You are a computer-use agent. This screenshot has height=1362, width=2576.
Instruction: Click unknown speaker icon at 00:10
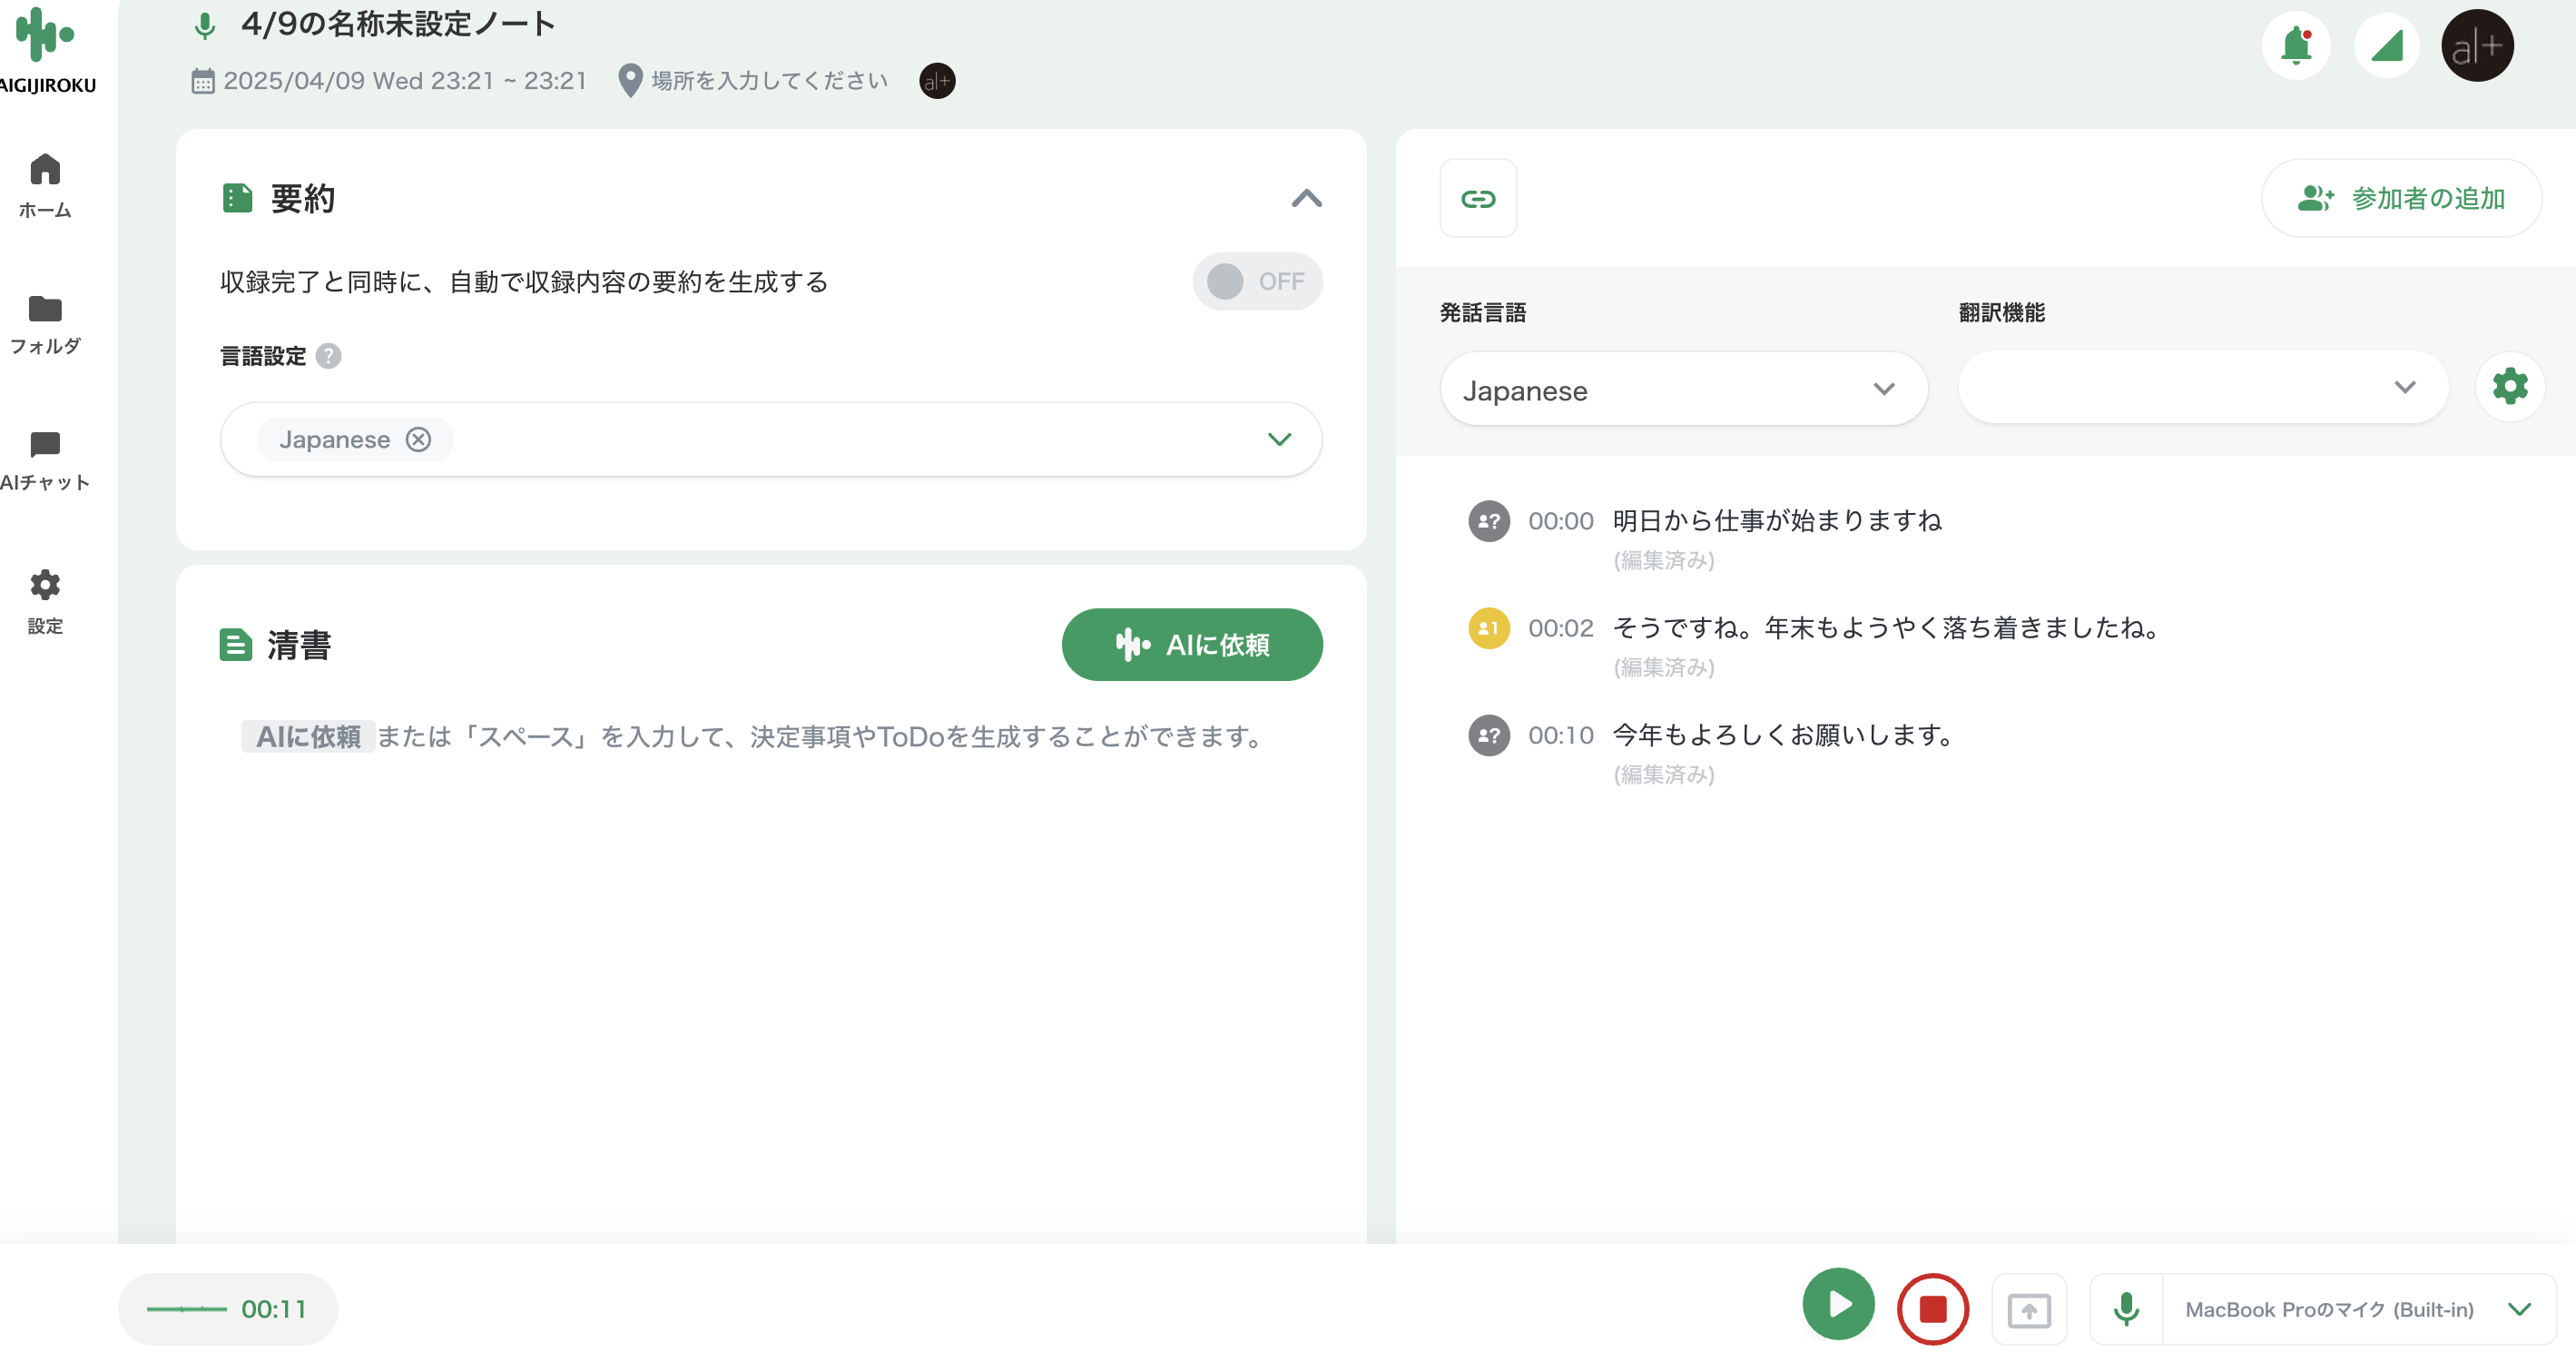[1488, 736]
